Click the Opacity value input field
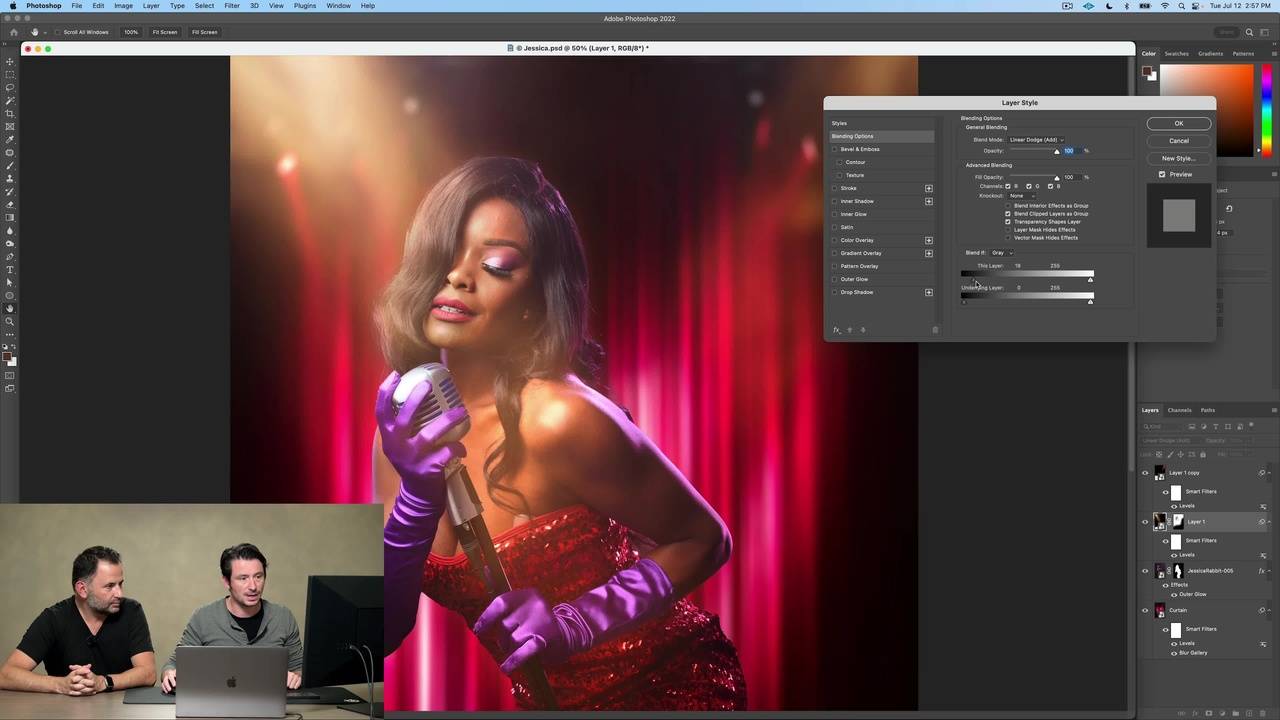Image resolution: width=1280 pixels, height=720 pixels. (1071, 151)
